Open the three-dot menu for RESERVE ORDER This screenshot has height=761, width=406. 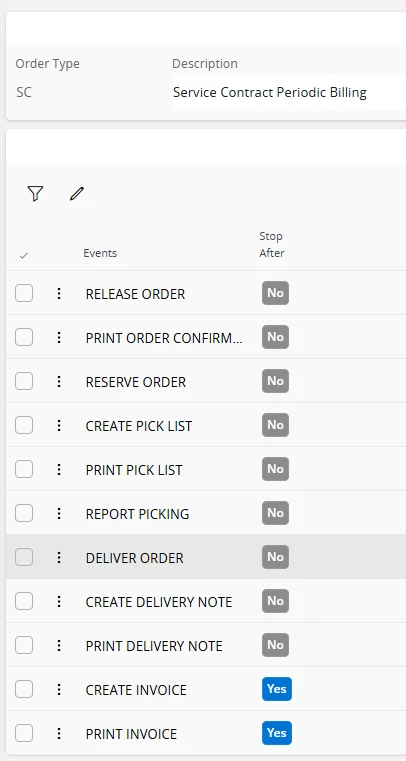pos(59,381)
